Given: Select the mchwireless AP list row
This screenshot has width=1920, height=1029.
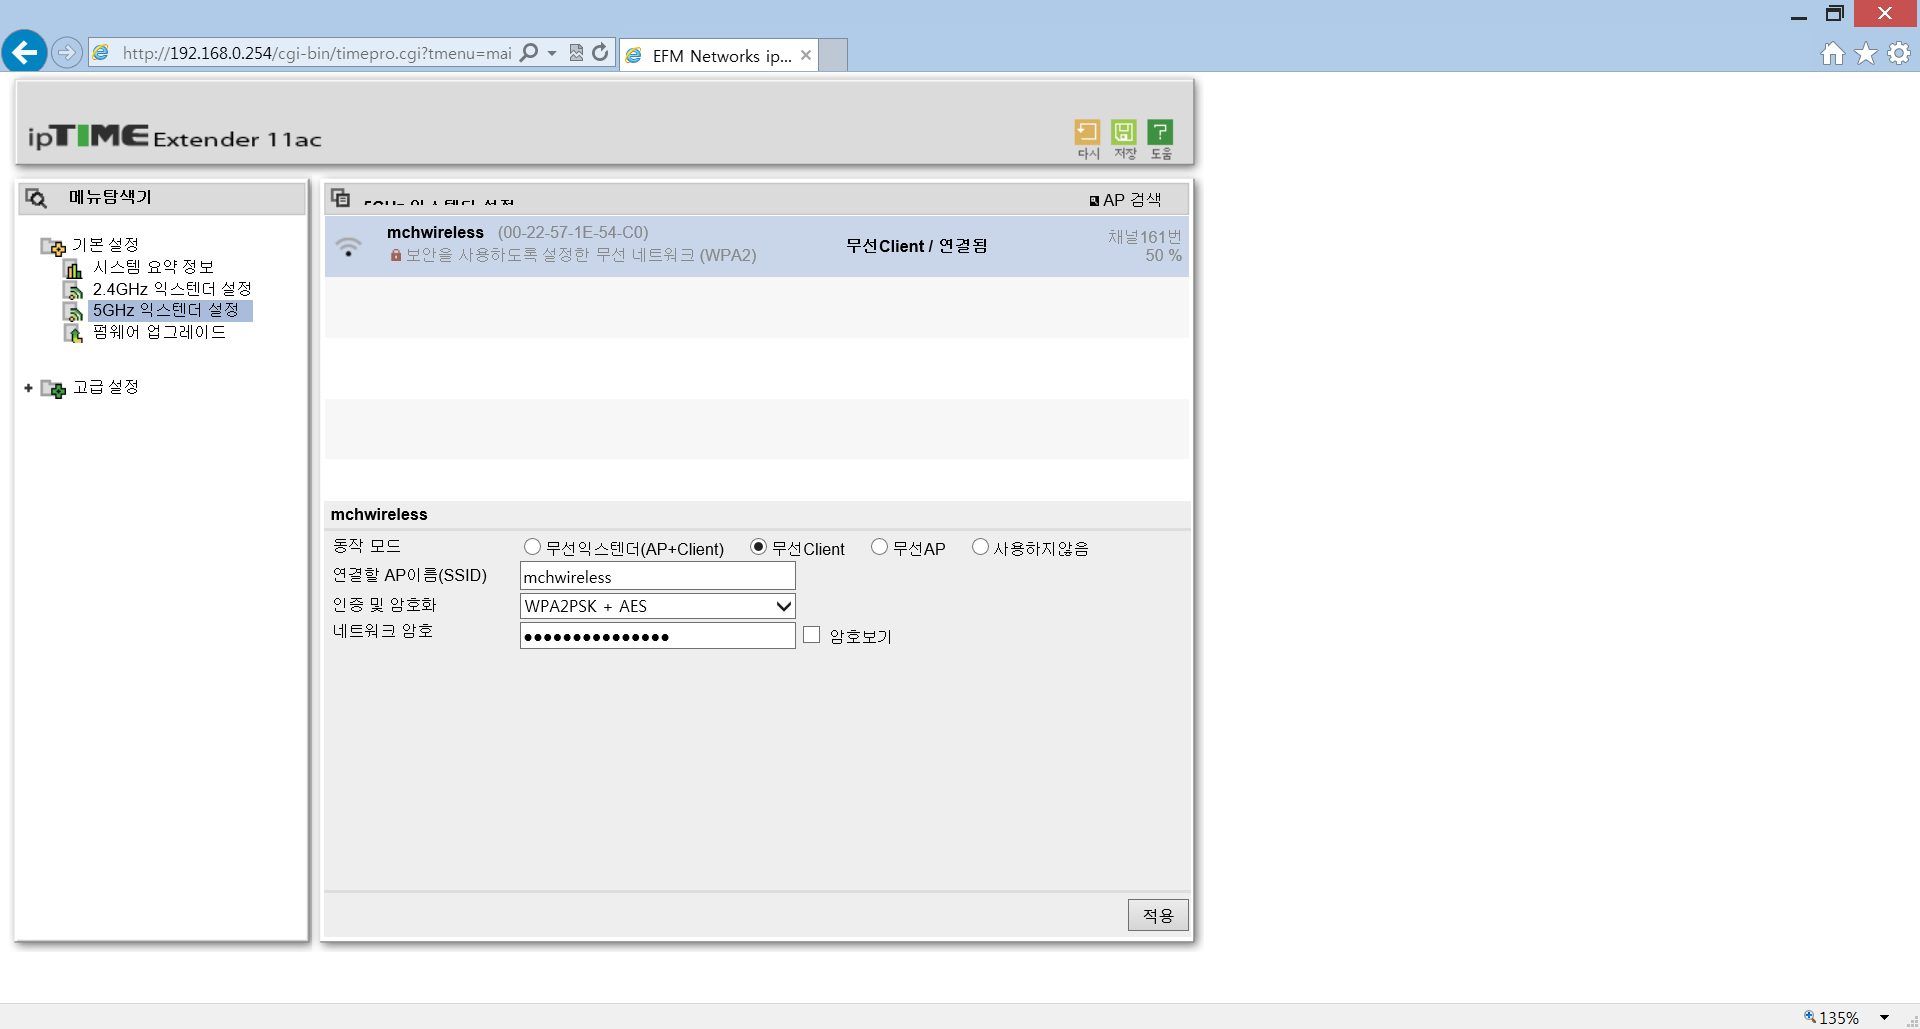Looking at the screenshot, I should [x=756, y=246].
